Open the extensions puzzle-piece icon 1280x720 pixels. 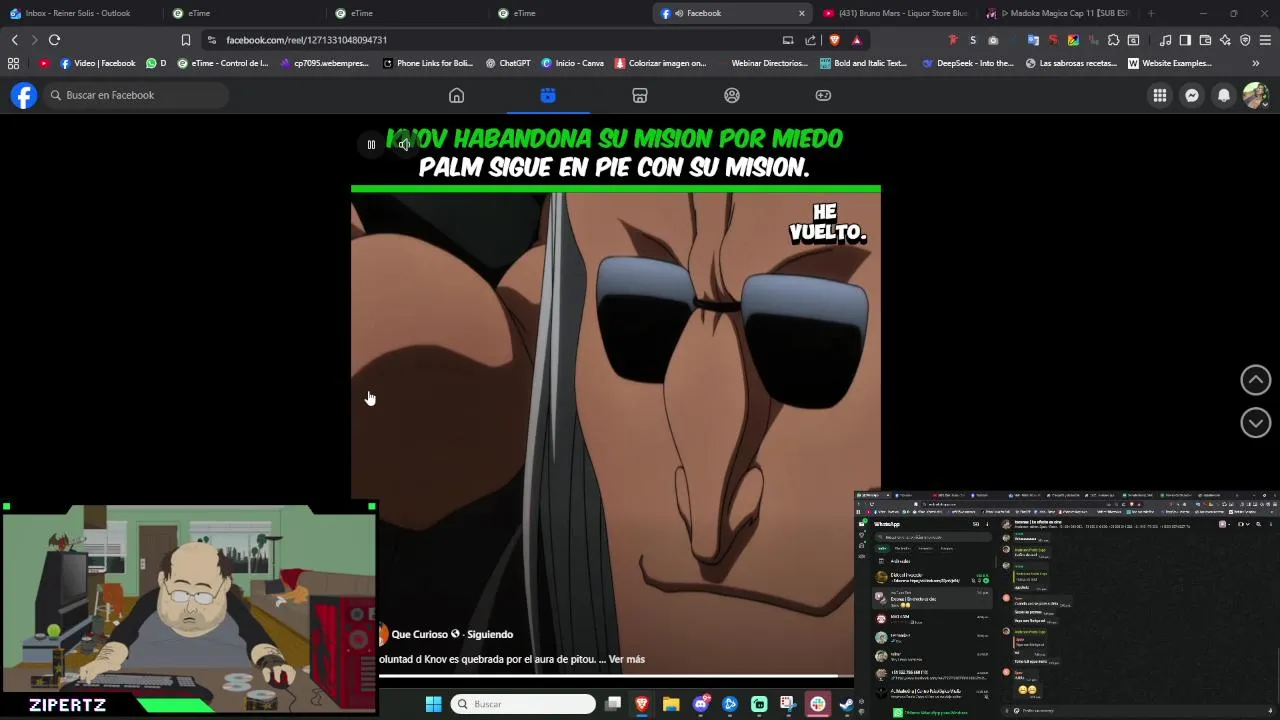[x=1113, y=40]
